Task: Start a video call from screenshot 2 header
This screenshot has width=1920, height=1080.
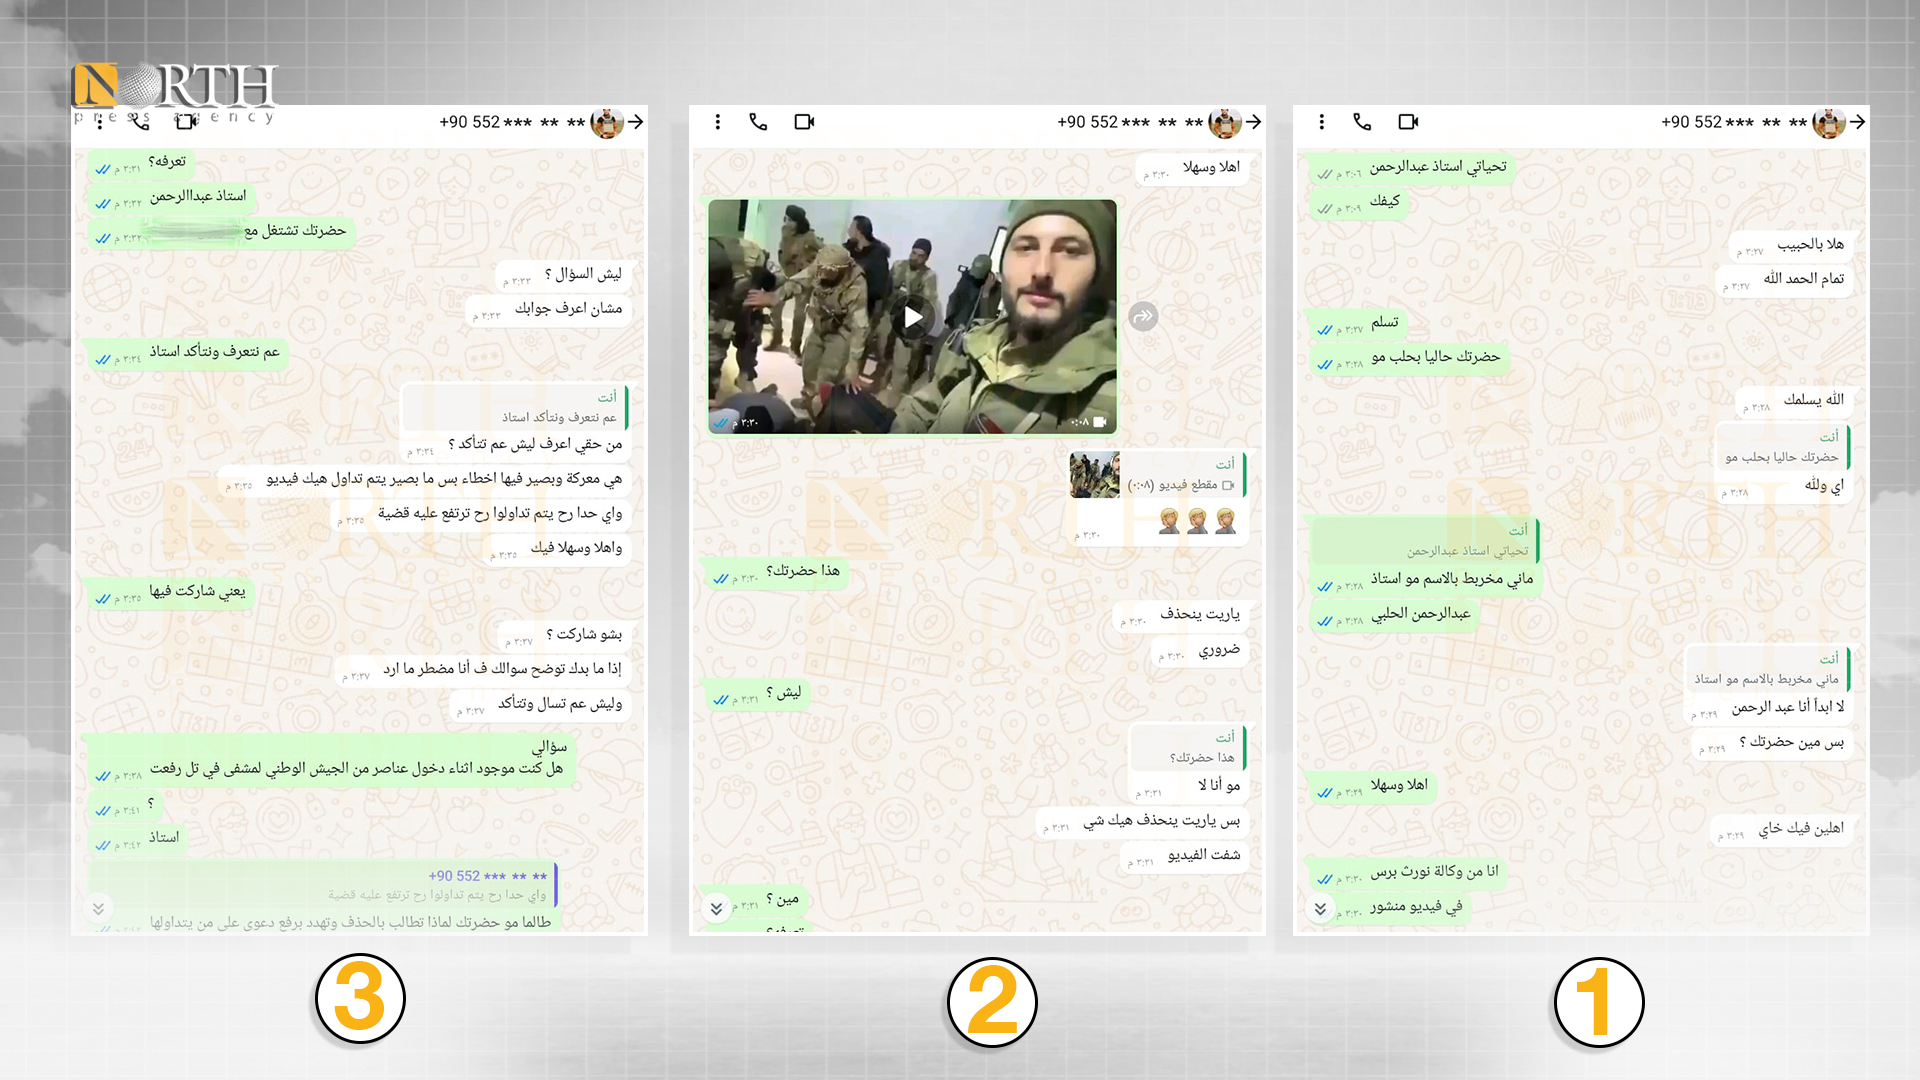Action: click(x=804, y=122)
